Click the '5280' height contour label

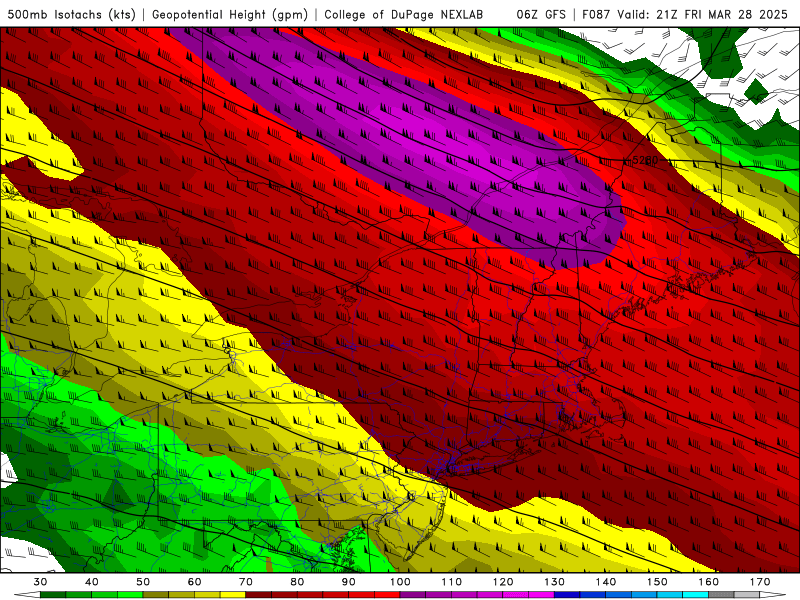[x=645, y=160]
